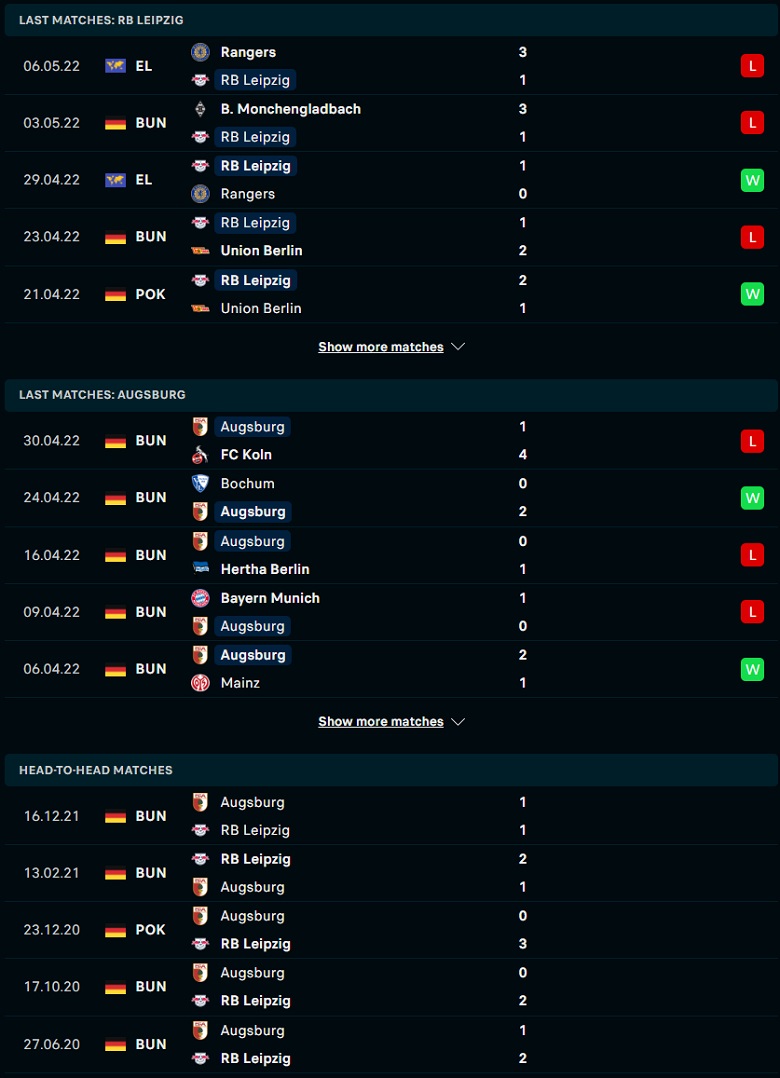
Task: Open the 16.12.21 Augsburg vs RB Leipzig head-to-head match
Action: (390, 816)
